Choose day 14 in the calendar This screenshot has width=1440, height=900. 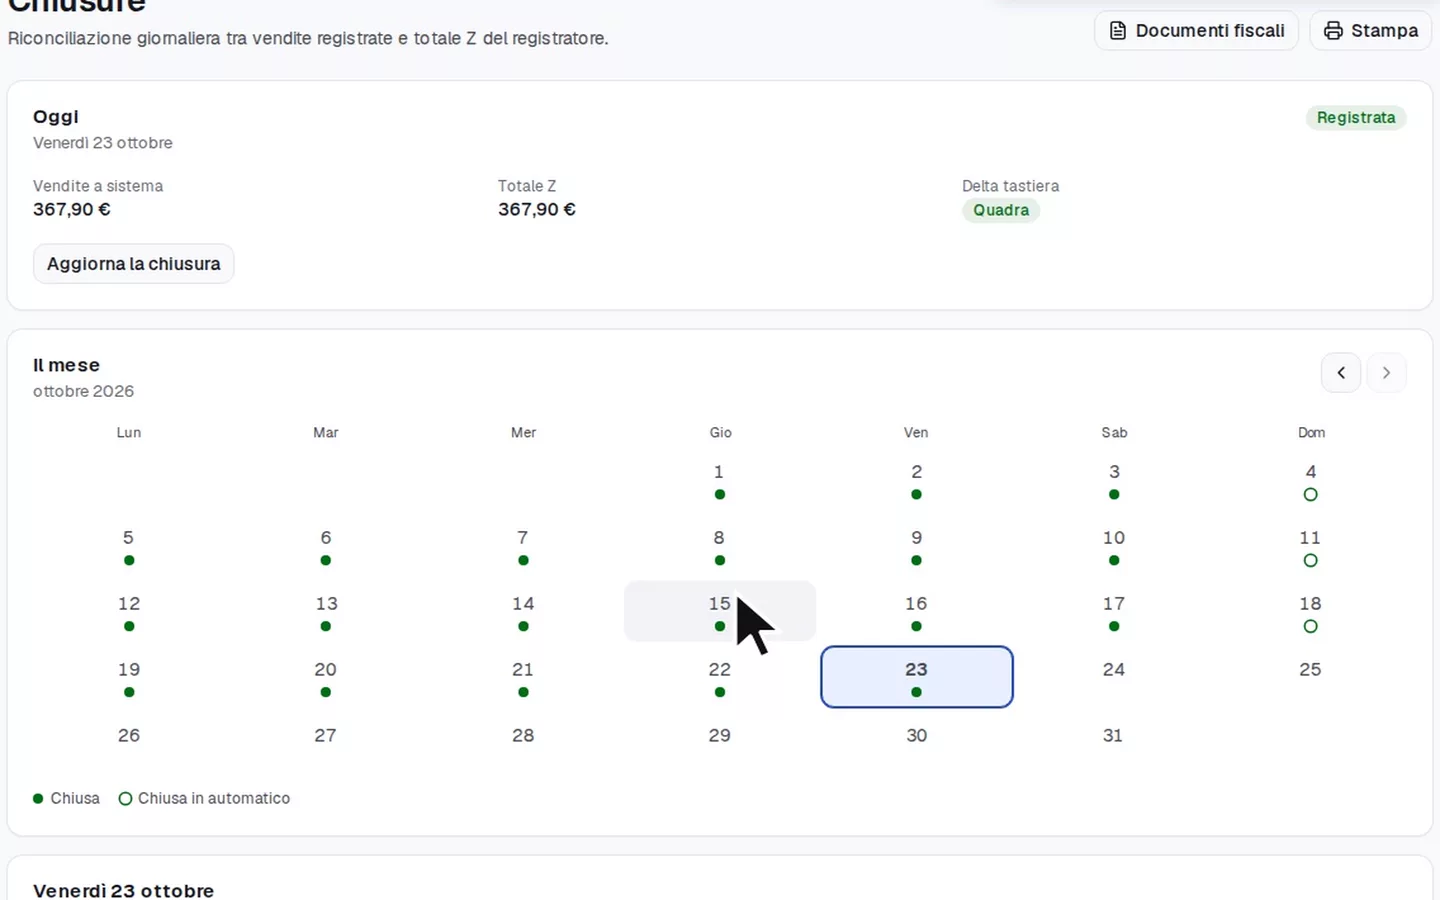coord(523,611)
